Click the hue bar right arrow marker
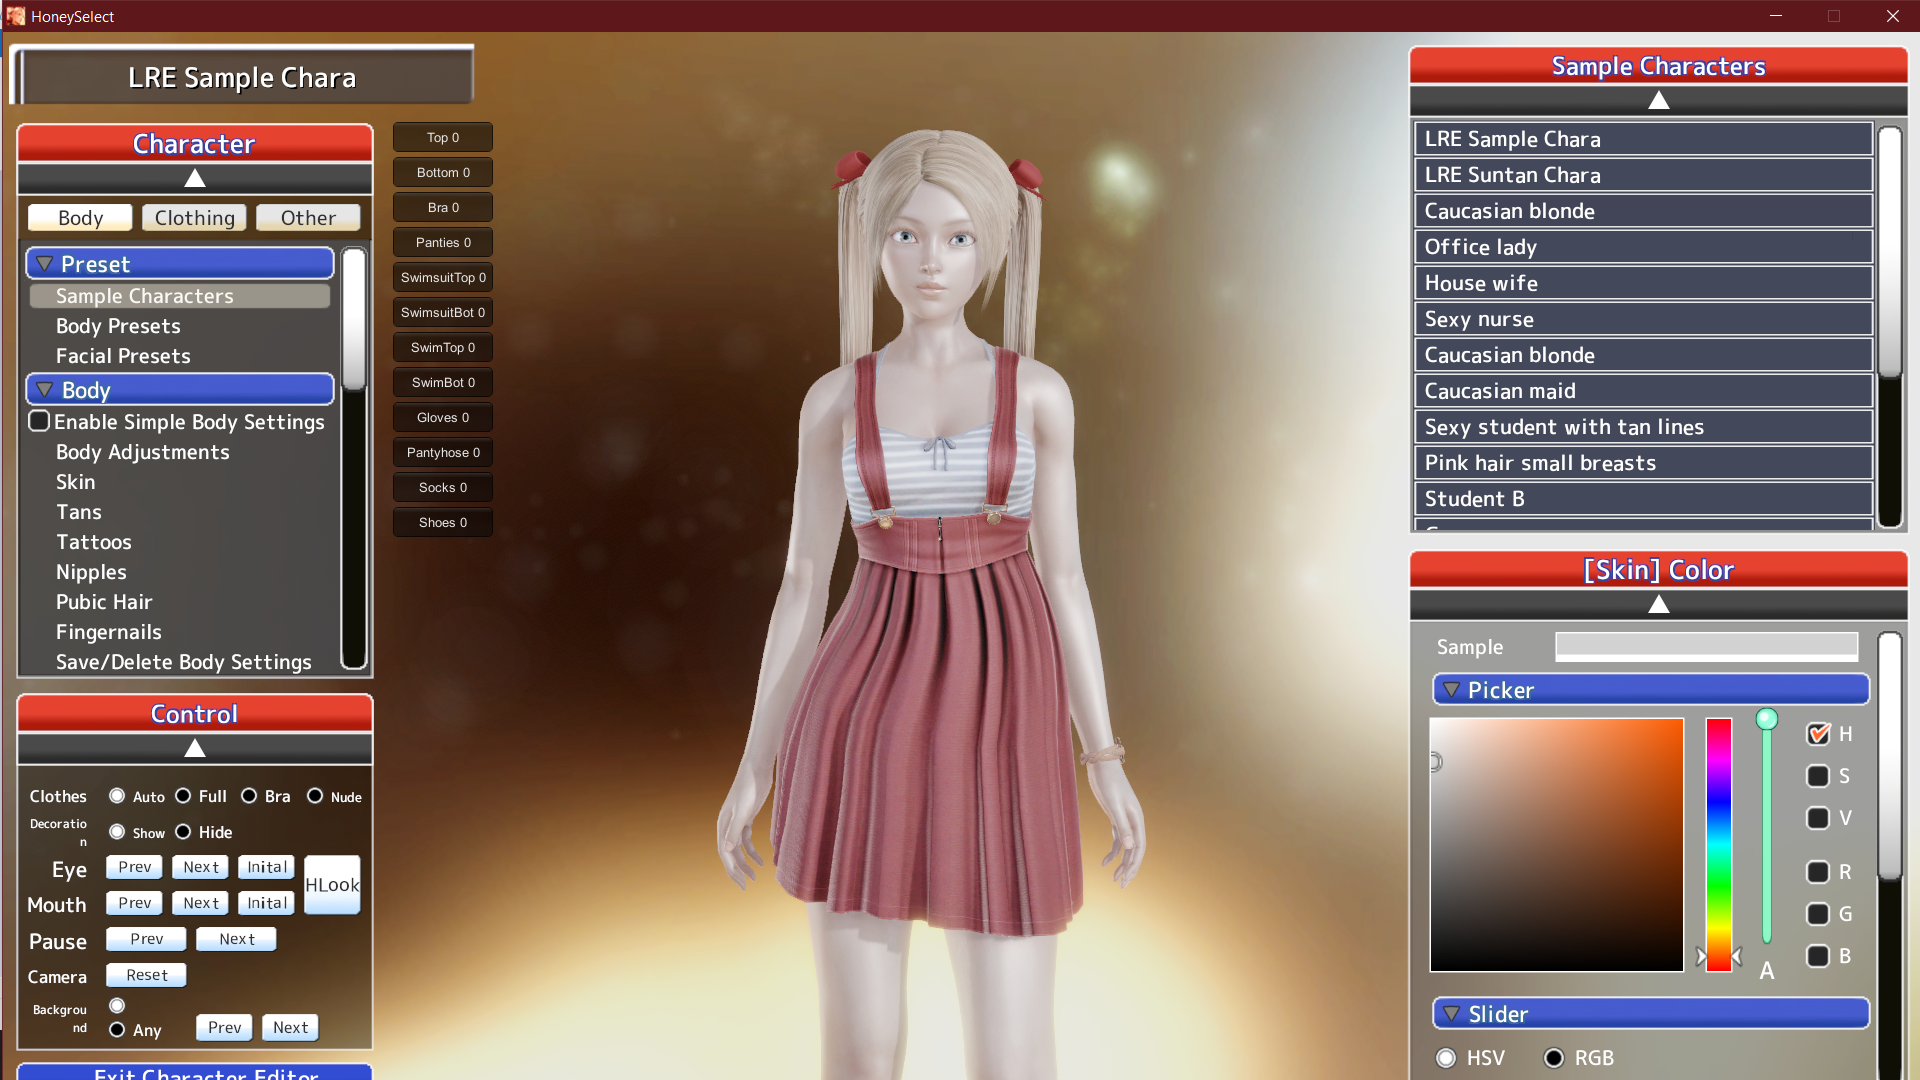The height and width of the screenshot is (1080, 1920). [1737, 957]
